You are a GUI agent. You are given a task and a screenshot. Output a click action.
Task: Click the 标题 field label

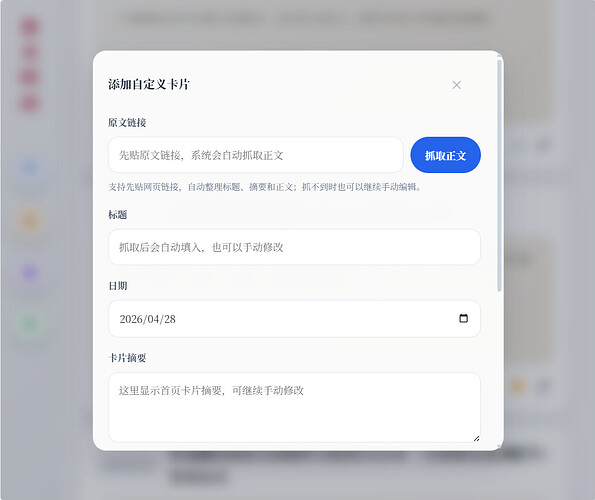click(x=118, y=215)
